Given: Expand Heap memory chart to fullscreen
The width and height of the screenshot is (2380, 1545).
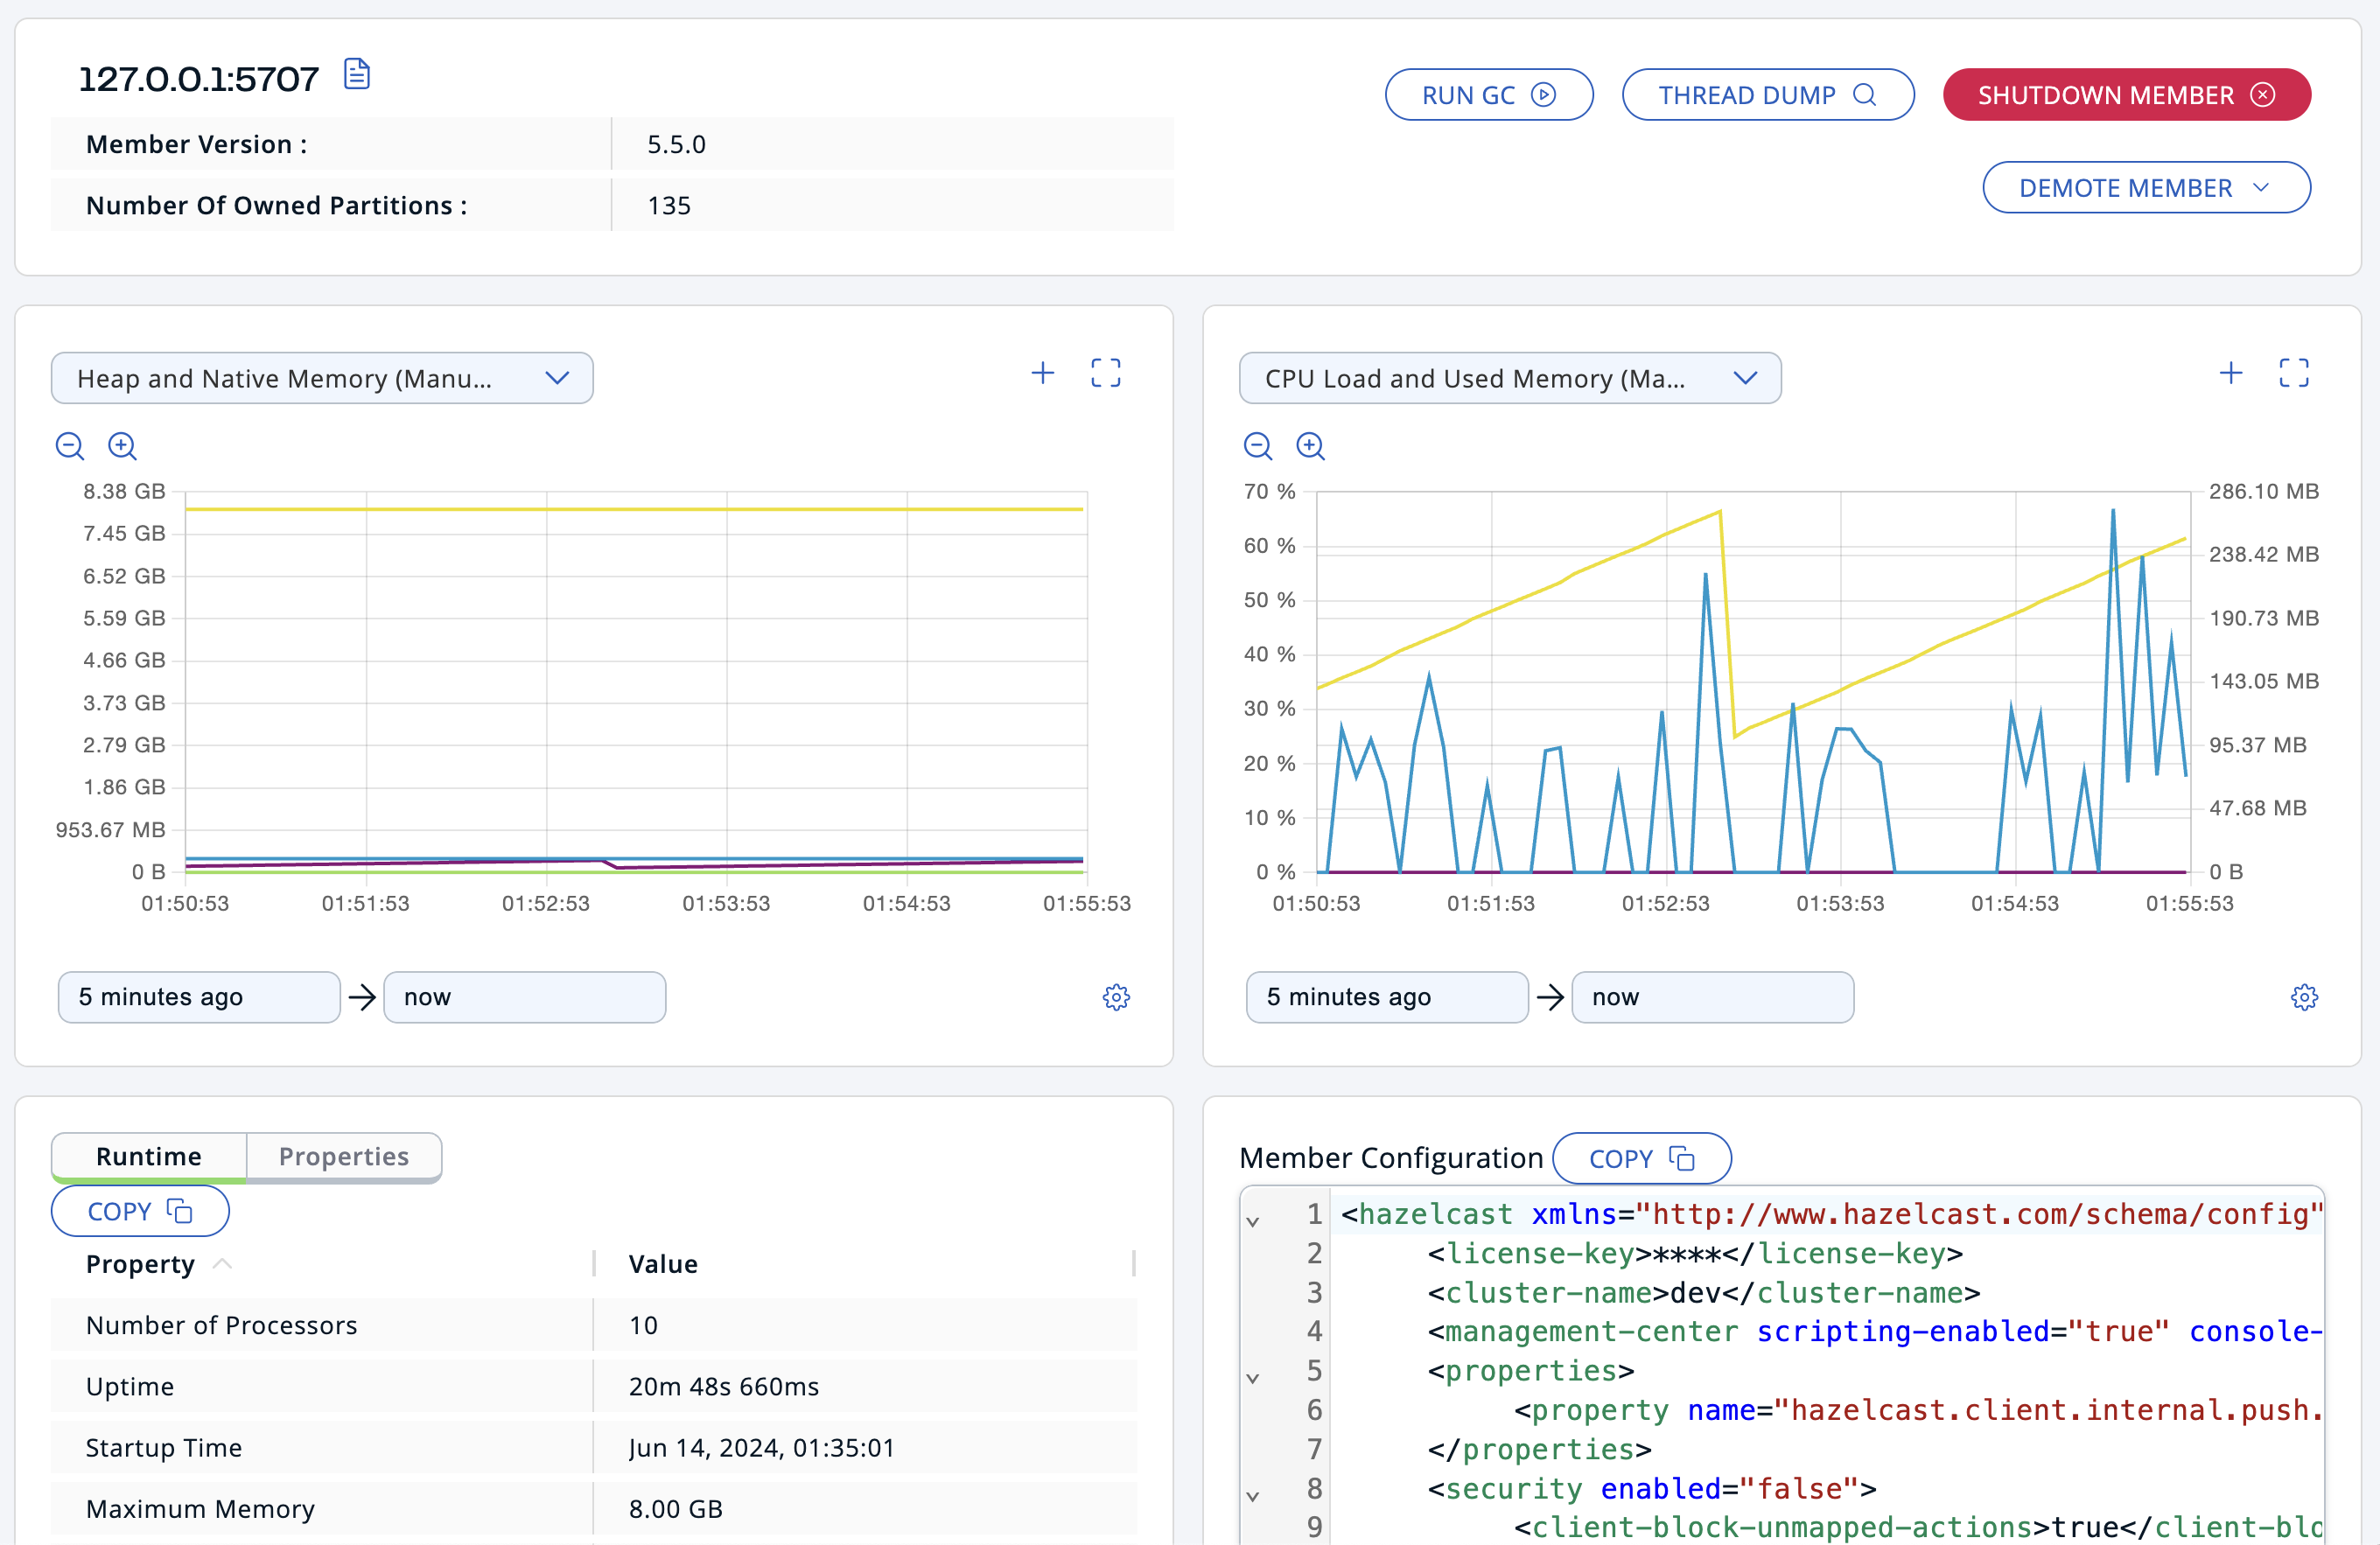Looking at the screenshot, I should tap(1105, 374).
